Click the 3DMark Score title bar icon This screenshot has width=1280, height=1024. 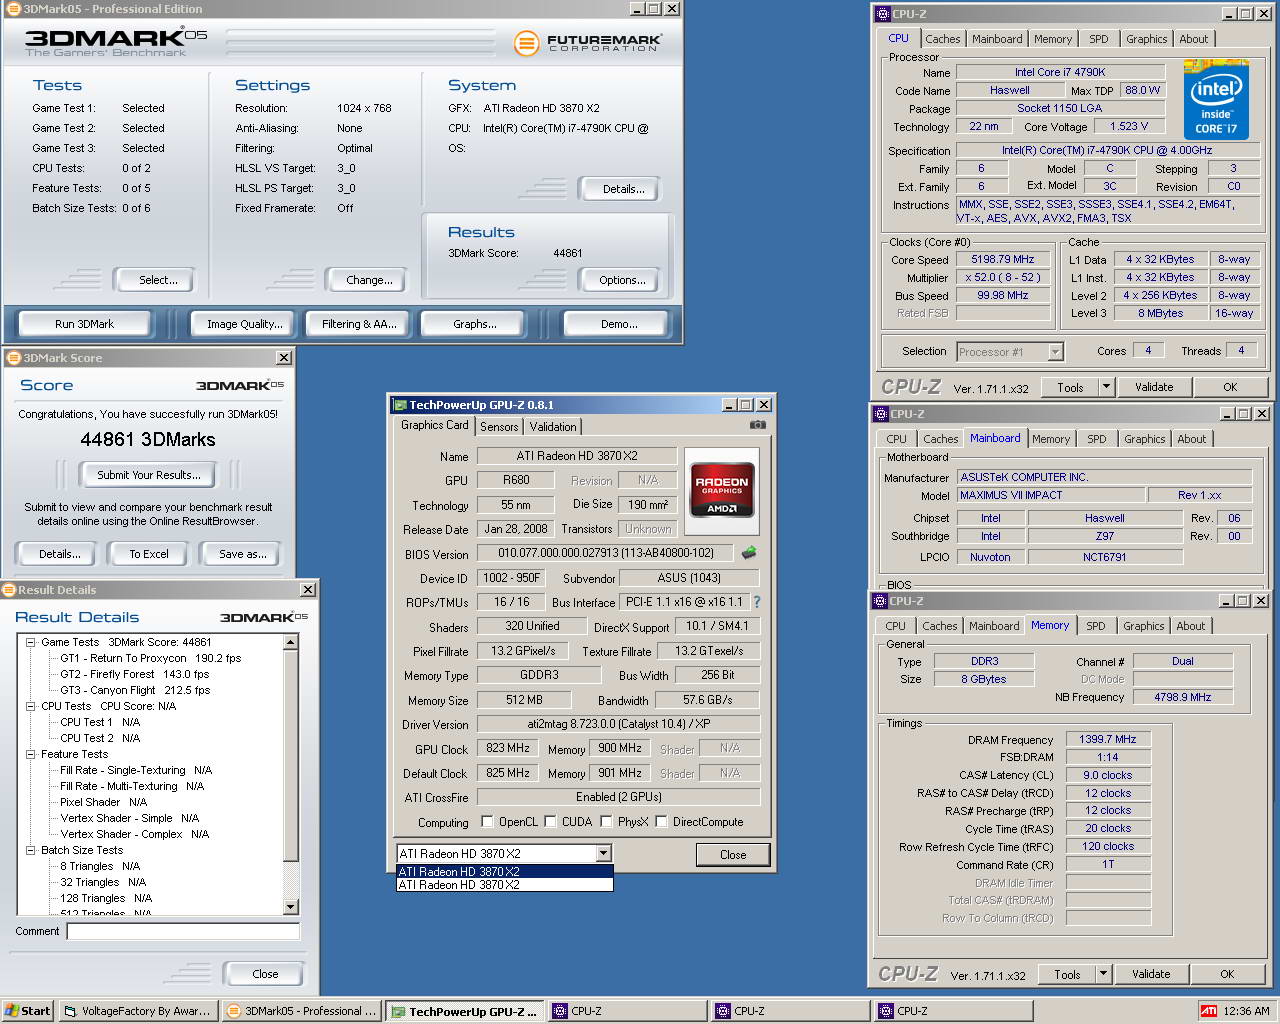tap(14, 358)
